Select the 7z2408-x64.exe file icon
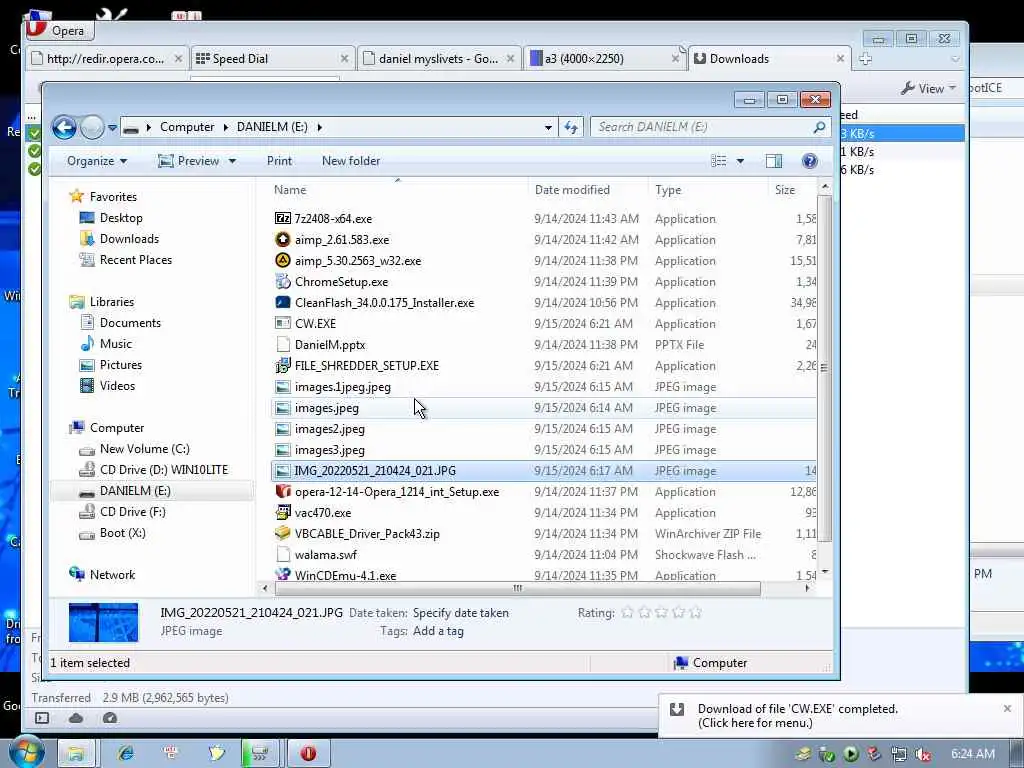This screenshot has height=768, width=1024. 282,218
